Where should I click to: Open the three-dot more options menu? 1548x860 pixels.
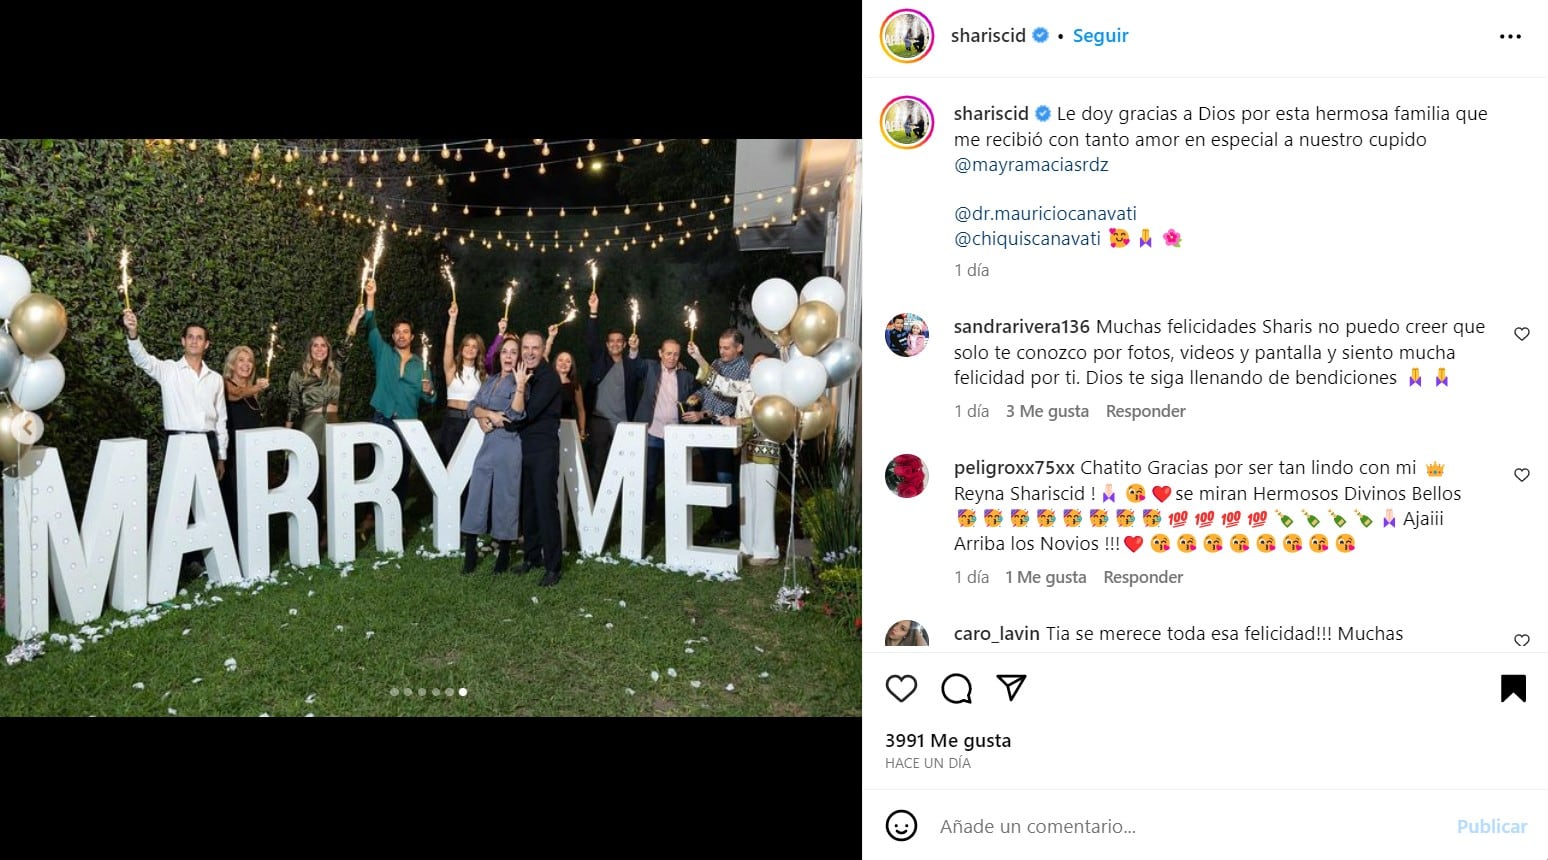click(x=1510, y=37)
